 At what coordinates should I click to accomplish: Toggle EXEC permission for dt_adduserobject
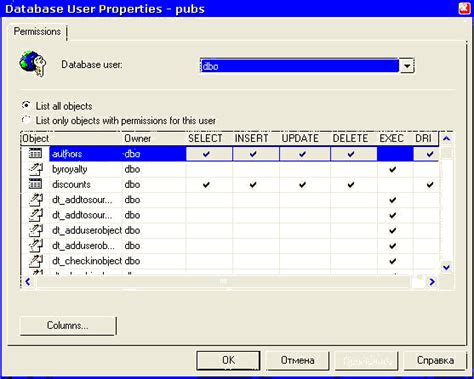coord(393,231)
